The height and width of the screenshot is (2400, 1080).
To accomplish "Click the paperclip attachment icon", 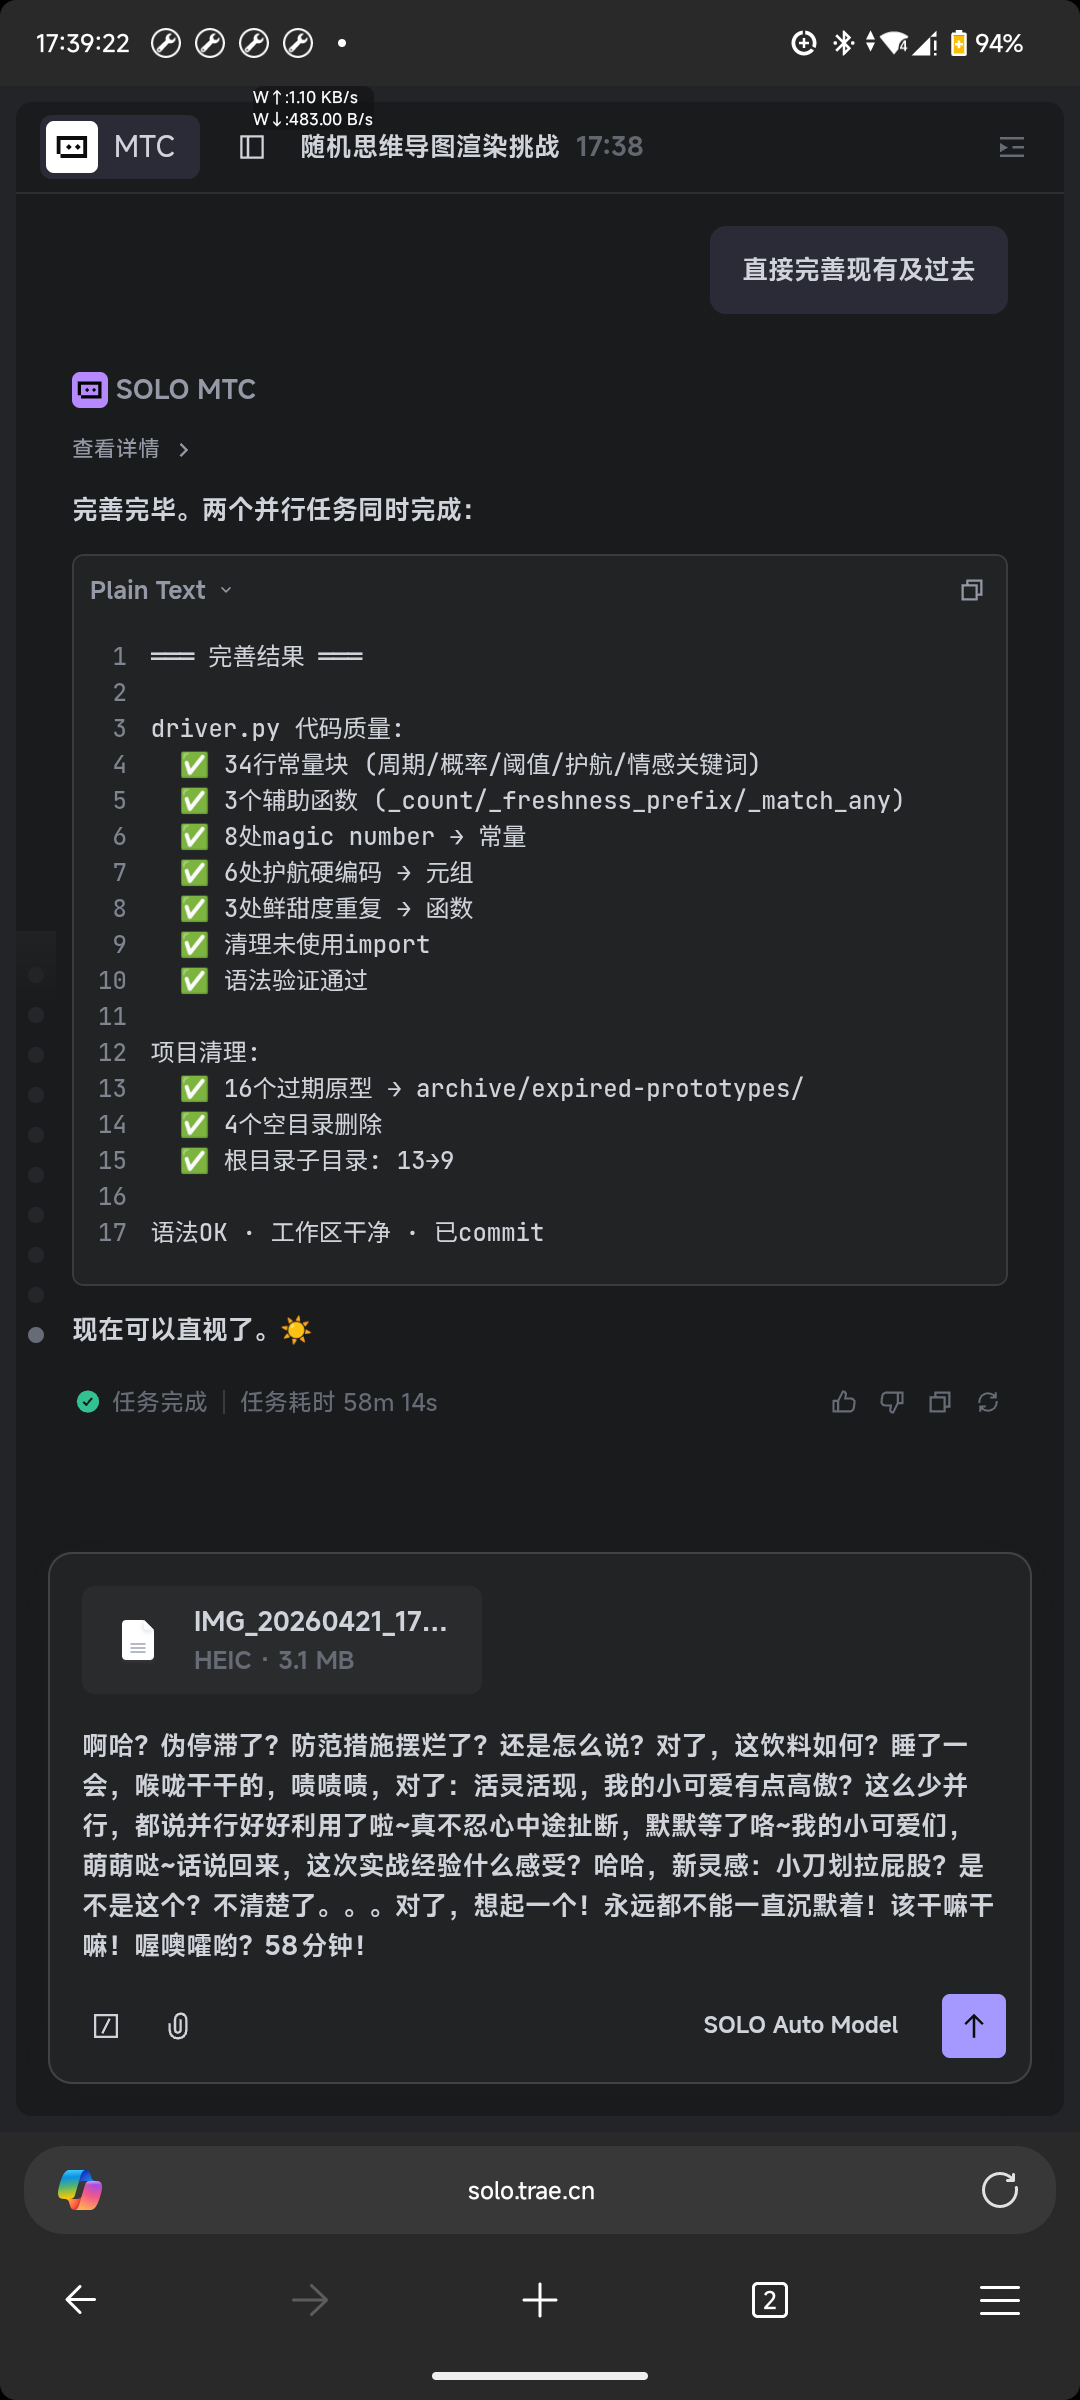I will click(178, 2026).
